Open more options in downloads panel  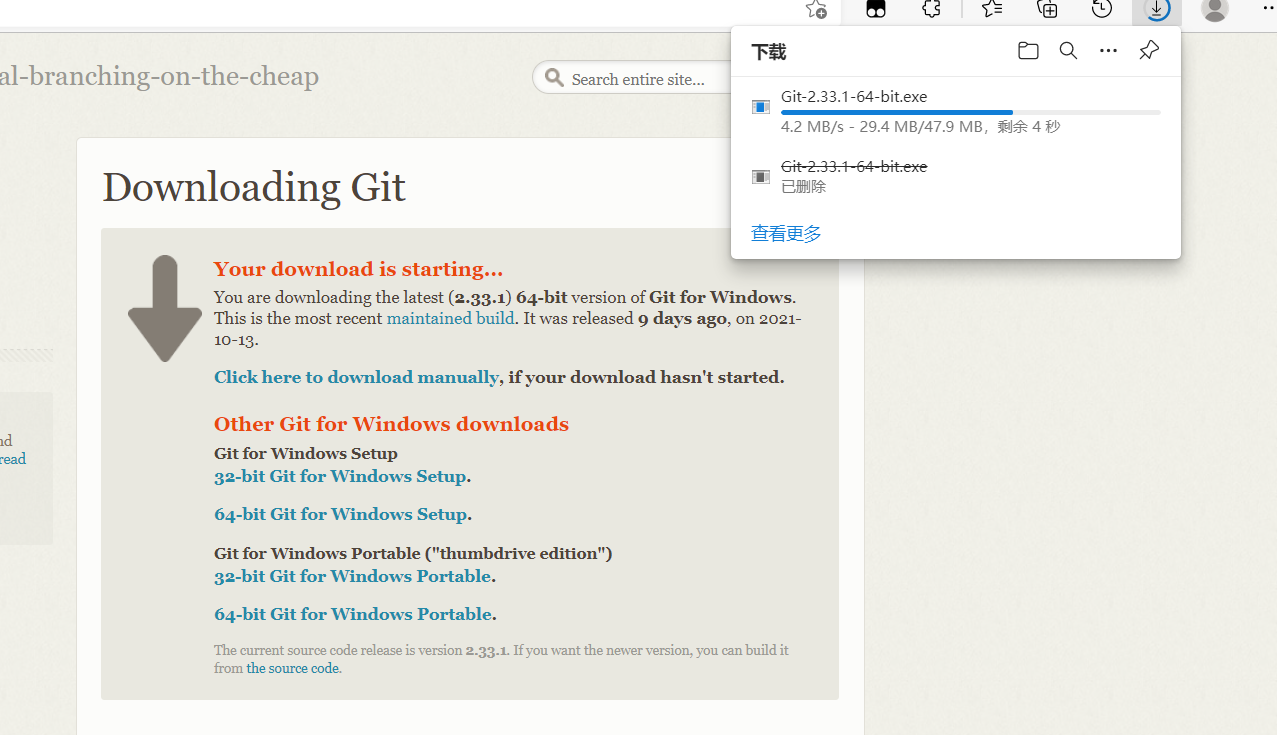(x=1108, y=51)
